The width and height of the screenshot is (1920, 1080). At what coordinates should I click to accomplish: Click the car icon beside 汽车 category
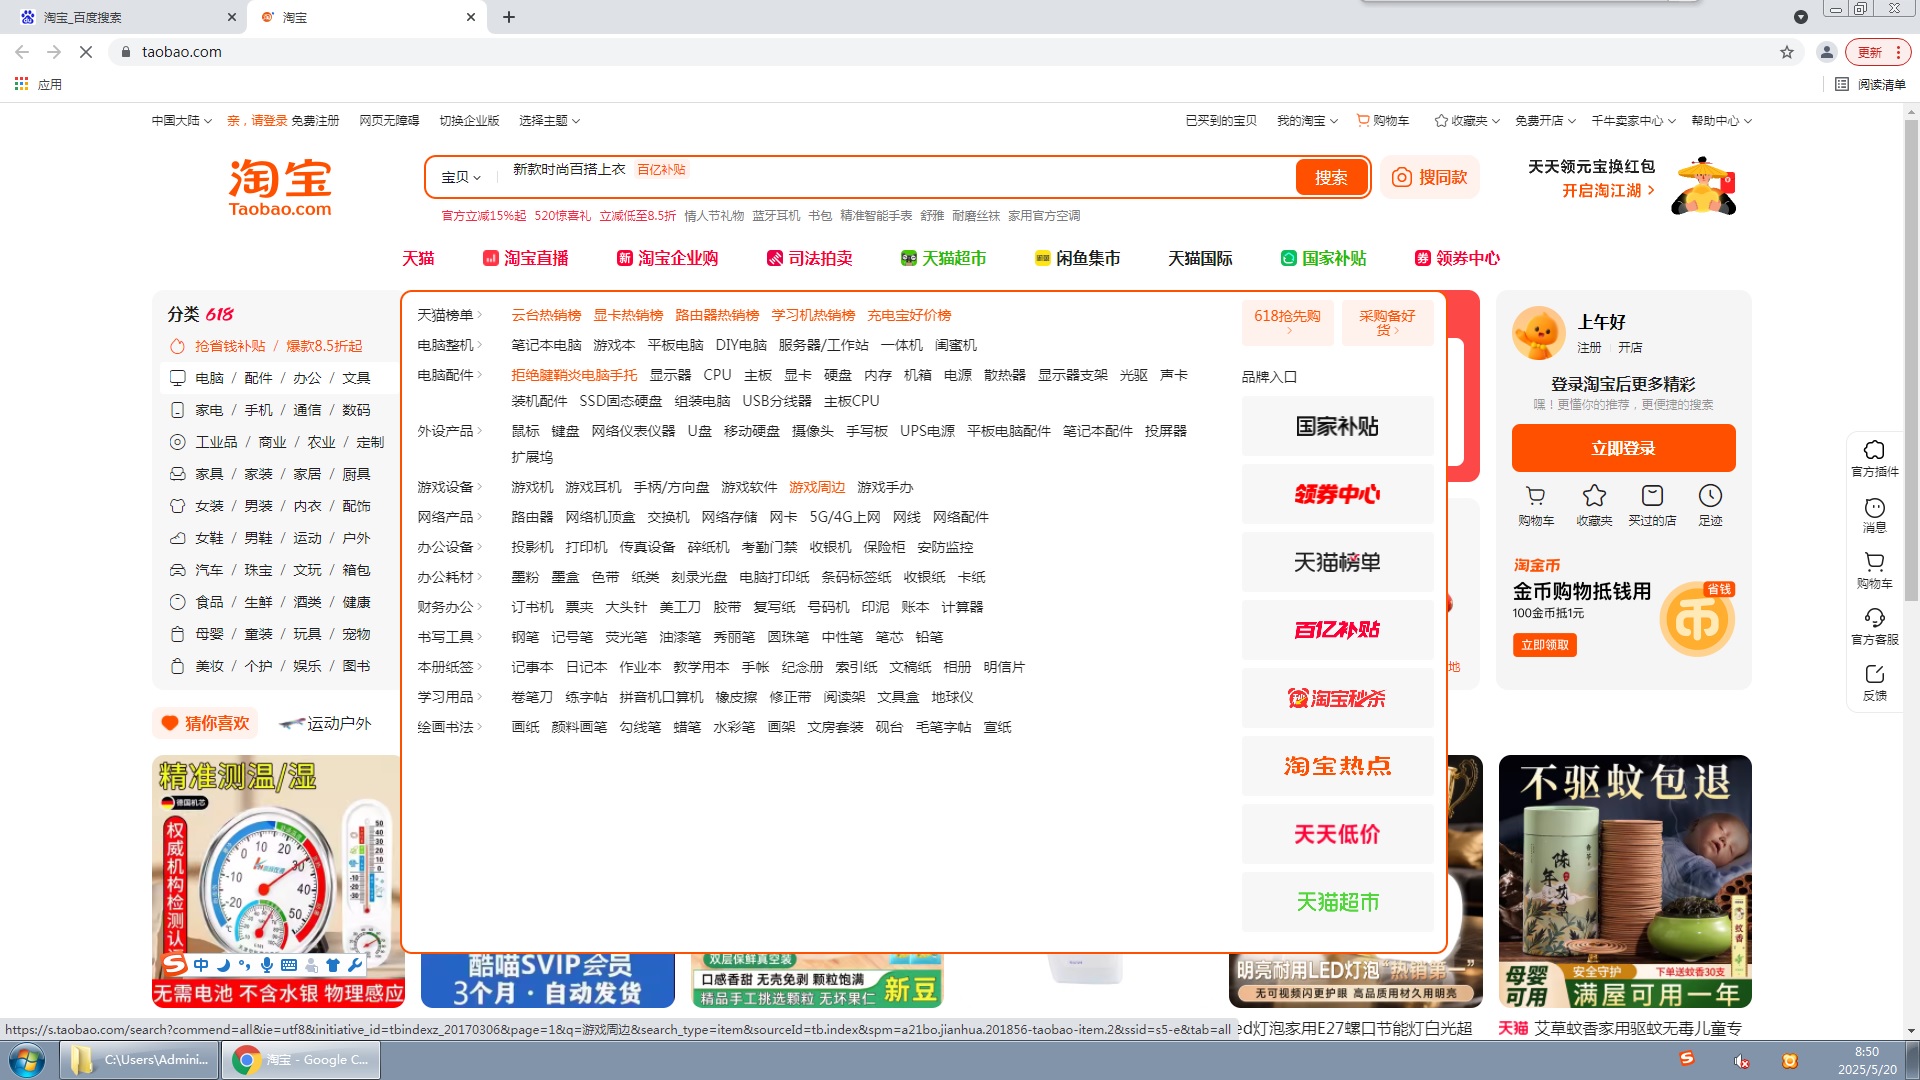pos(177,570)
